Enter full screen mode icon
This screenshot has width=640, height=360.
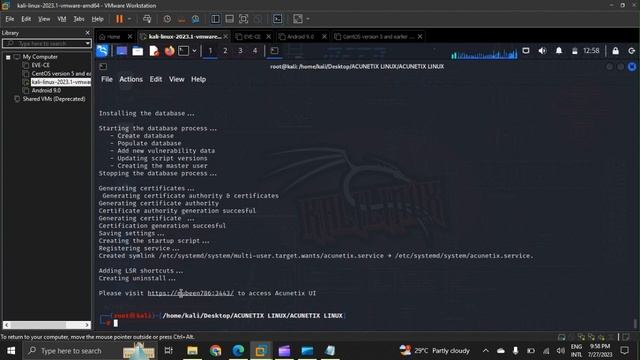coord(244,19)
